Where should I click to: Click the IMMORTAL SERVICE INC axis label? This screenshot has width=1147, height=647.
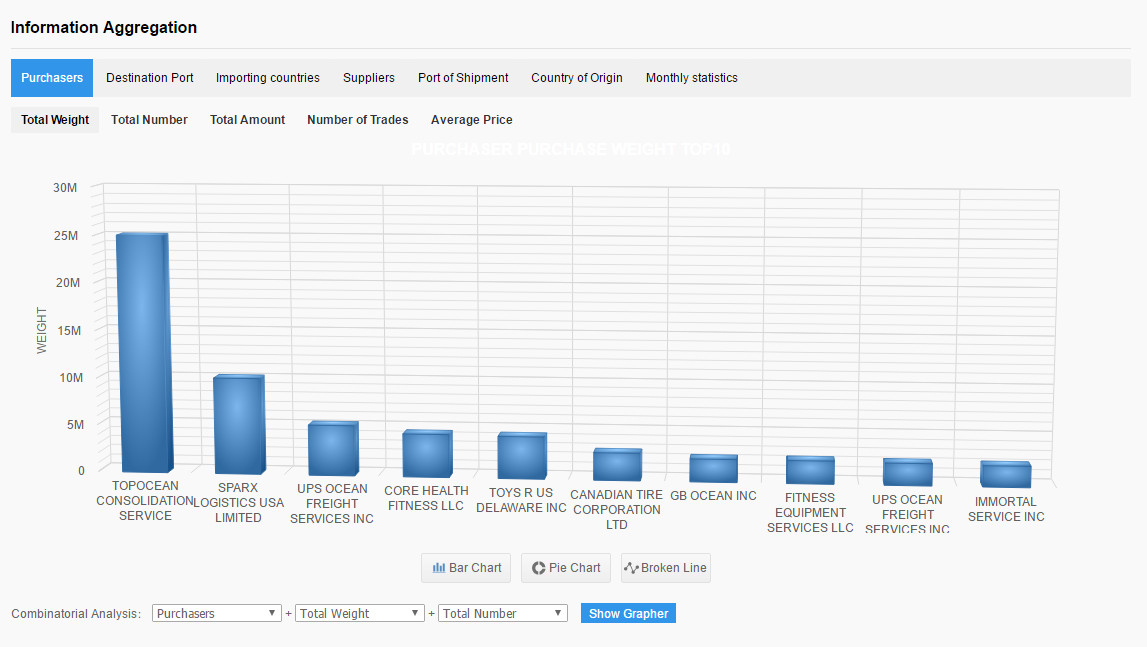click(1006, 509)
